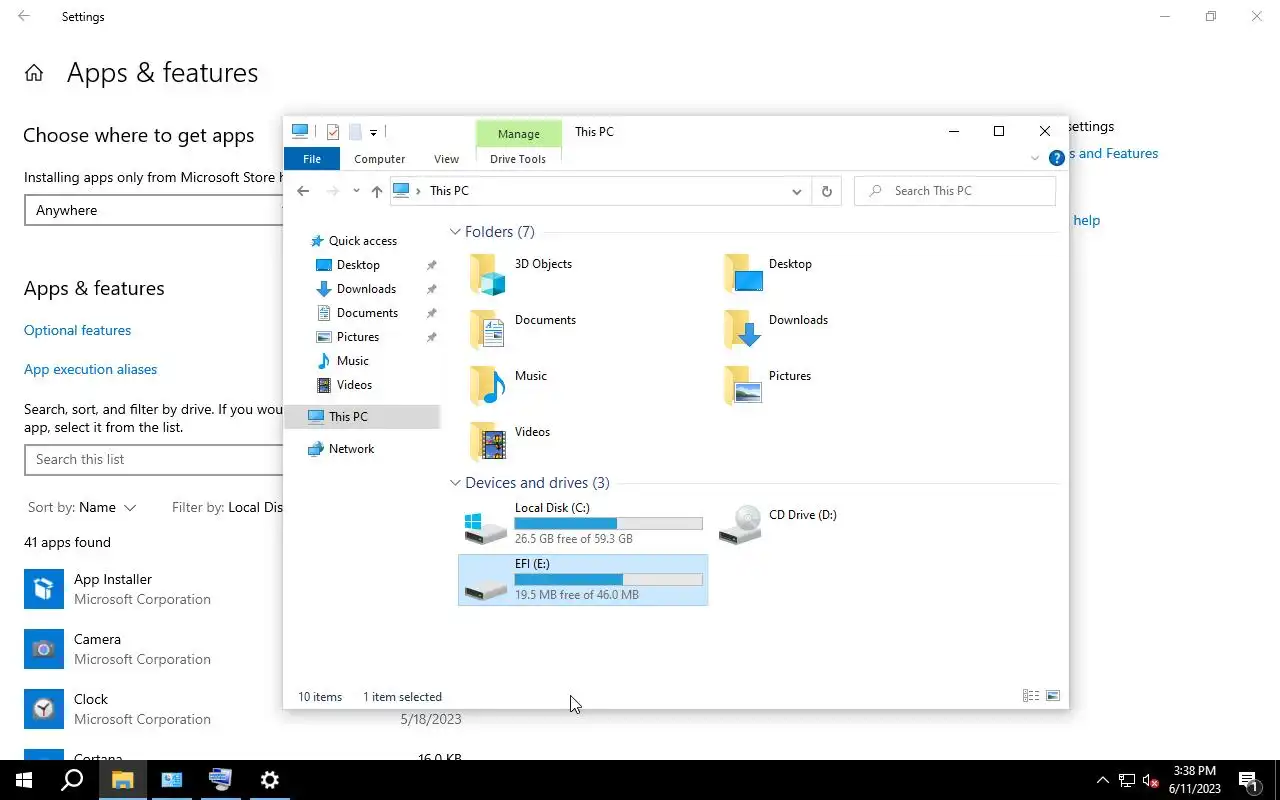The height and width of the screenshot is (800, 1280).
Task: Open taskbar Search
Action: pos(72,780)
